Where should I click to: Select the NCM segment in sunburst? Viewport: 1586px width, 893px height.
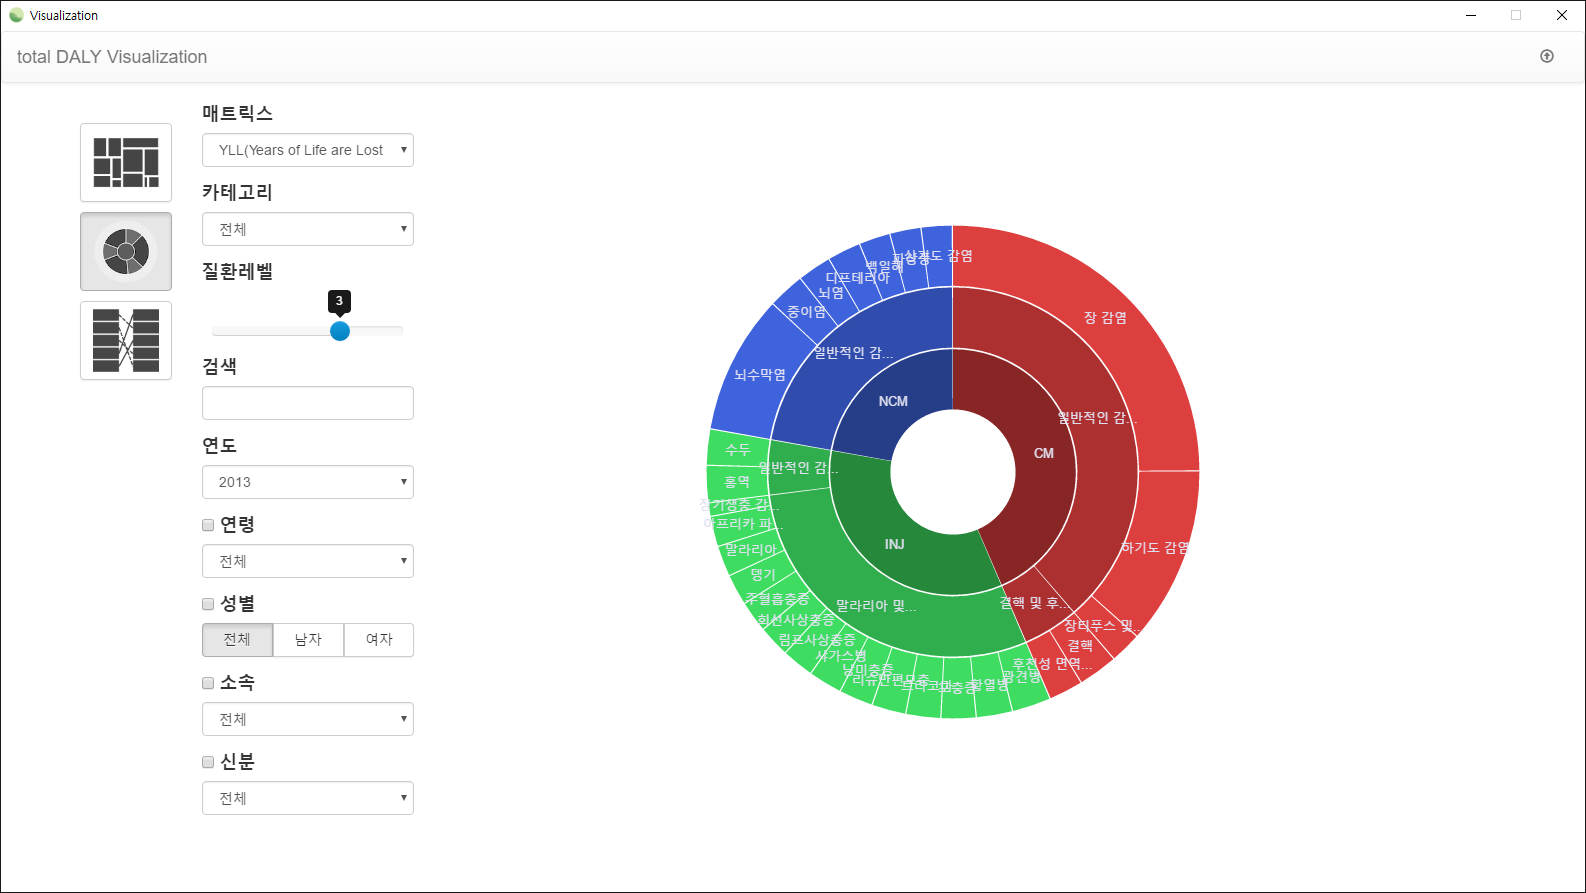pyautogui.click(x=893, y=401)
